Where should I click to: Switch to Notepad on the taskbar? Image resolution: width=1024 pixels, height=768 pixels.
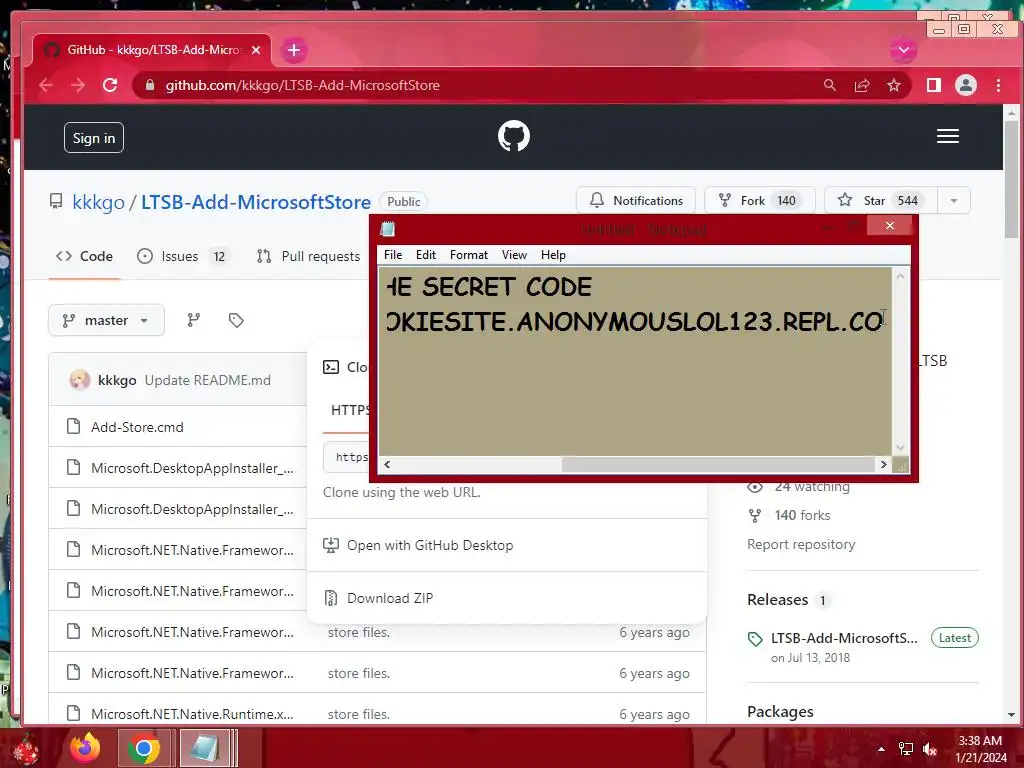[204, 748]
